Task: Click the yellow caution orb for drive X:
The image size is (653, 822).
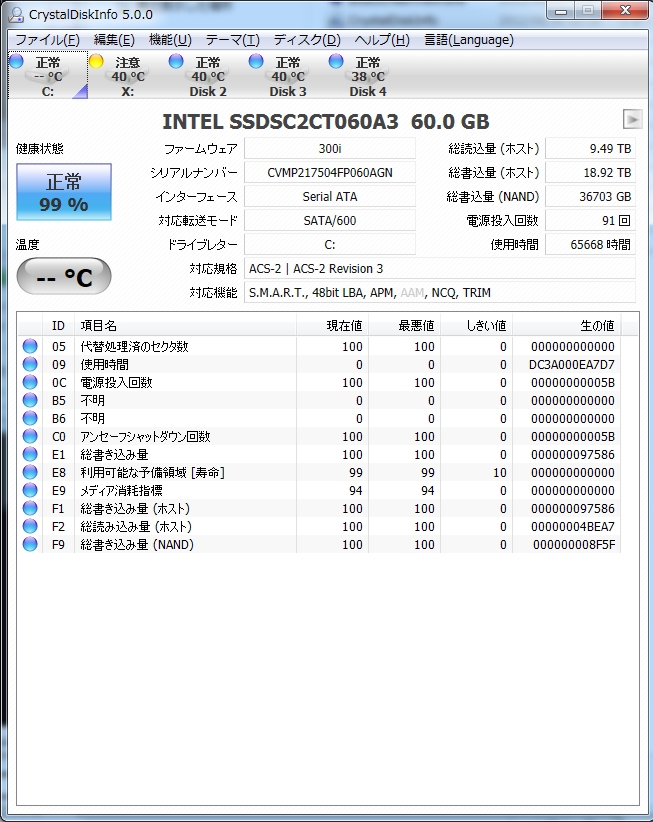Action: (96, 61)
